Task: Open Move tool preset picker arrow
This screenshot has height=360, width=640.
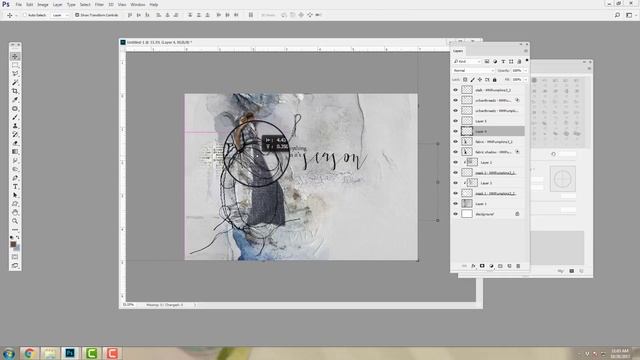Action: 17,15
